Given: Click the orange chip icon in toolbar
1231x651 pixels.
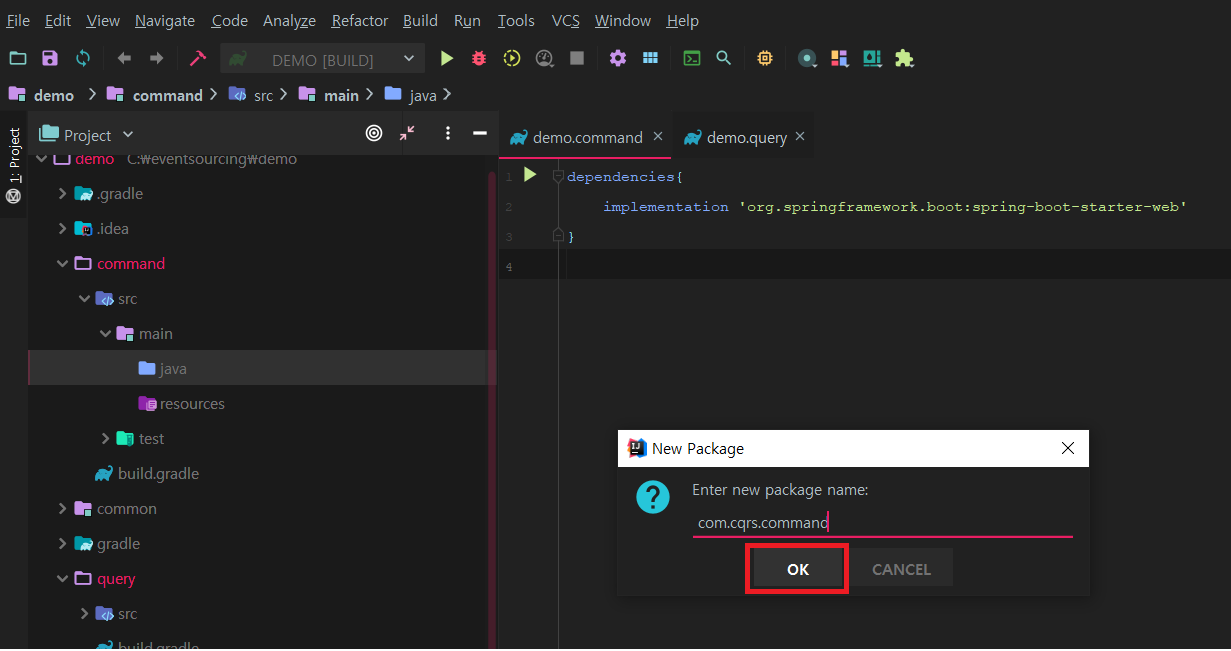Looking at the screenshot, I should coord(765,59).
